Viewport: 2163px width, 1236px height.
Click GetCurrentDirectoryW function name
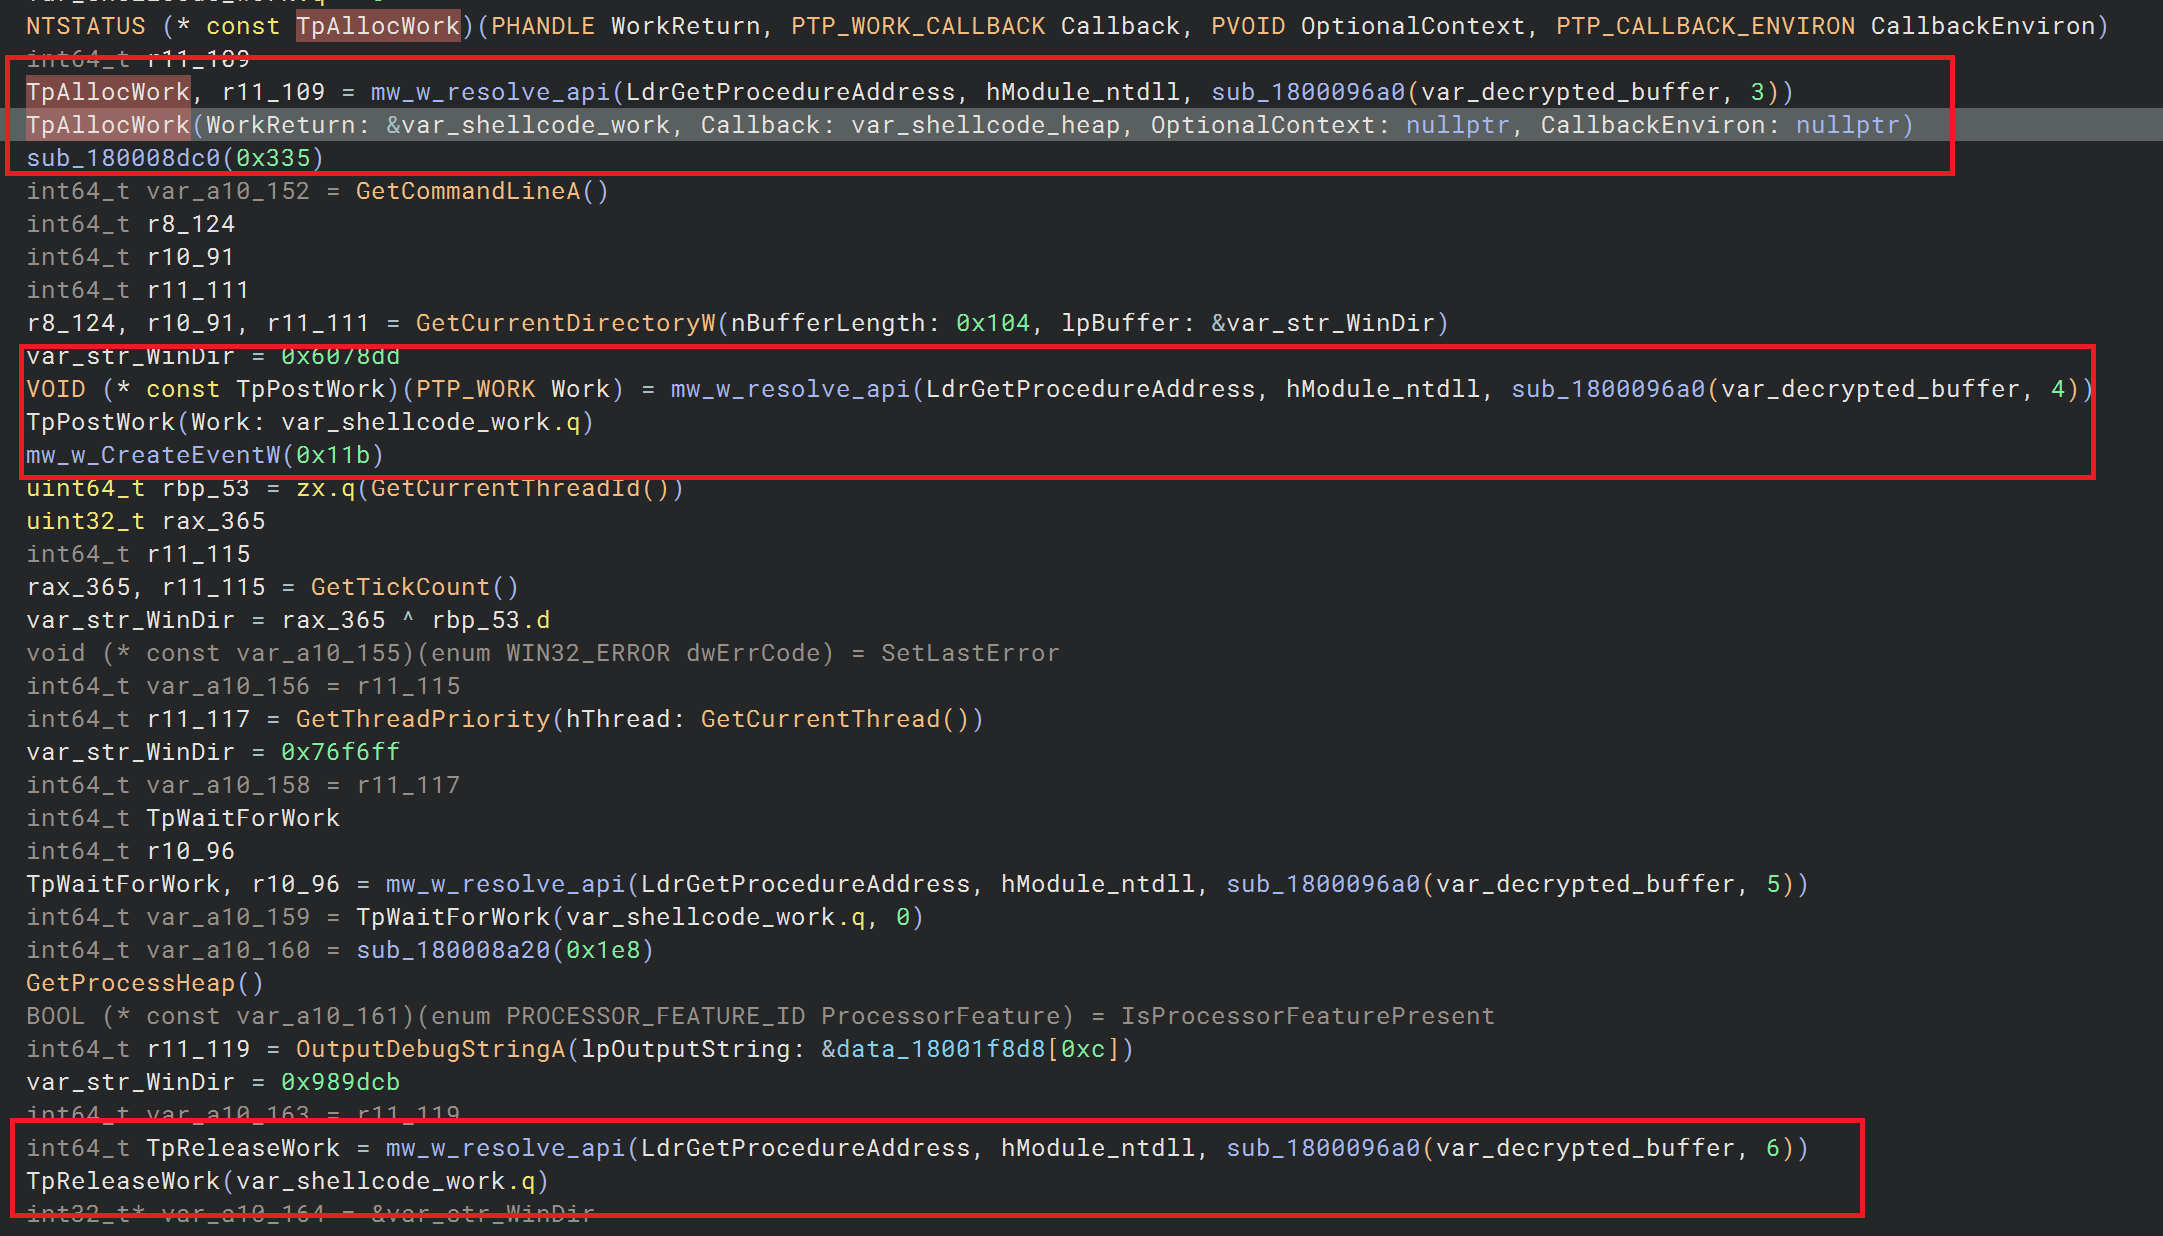565,323
